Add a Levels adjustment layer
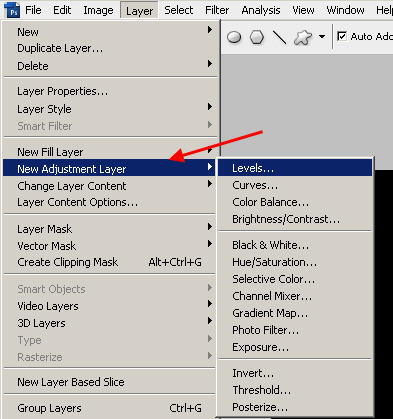This screenshot has width=393, height=419. point(295,168)
